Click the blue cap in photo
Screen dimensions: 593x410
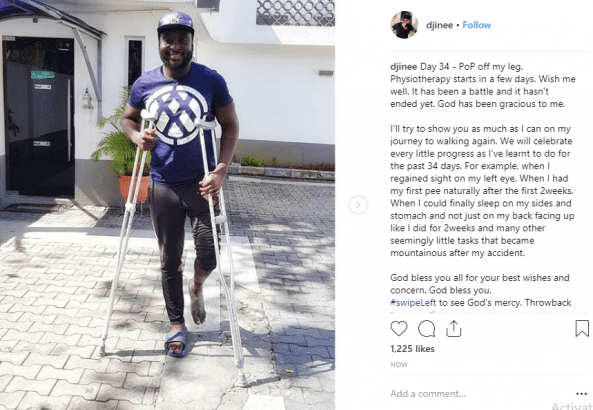(175, 22)
